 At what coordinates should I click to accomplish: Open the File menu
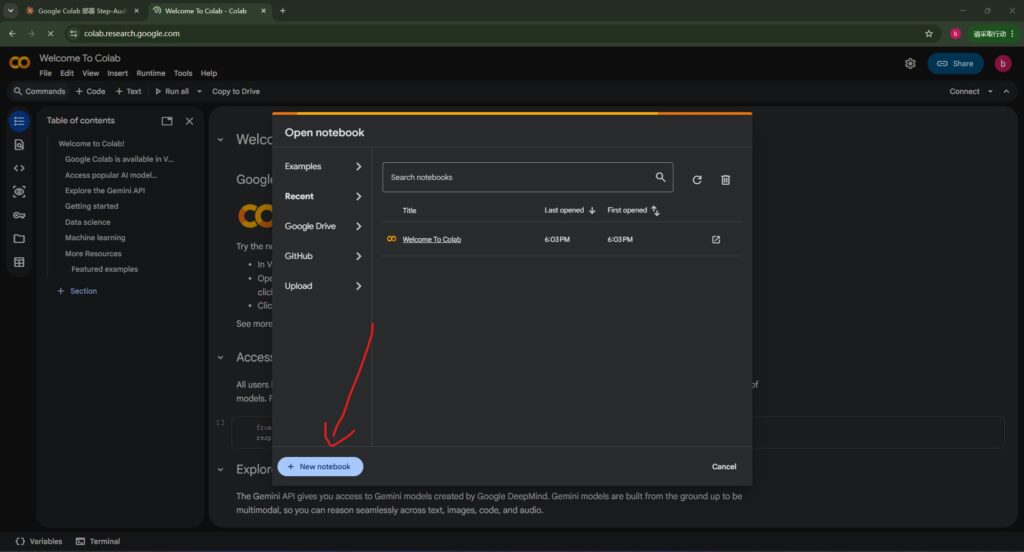(45, 73)
